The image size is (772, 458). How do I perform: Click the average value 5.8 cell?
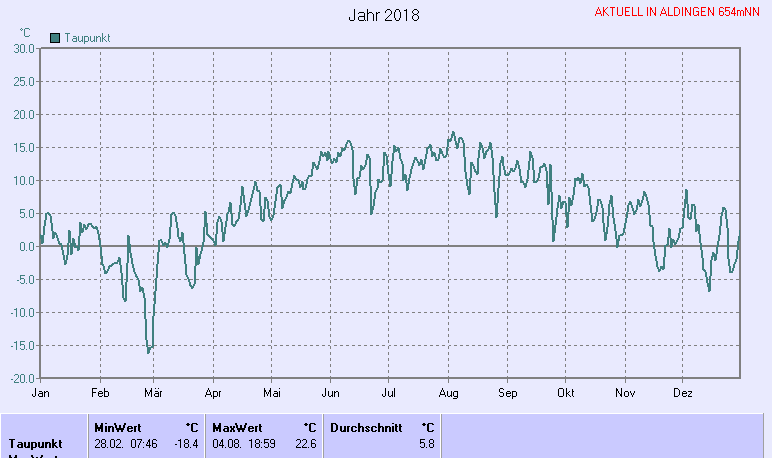[x=427, y=443]
